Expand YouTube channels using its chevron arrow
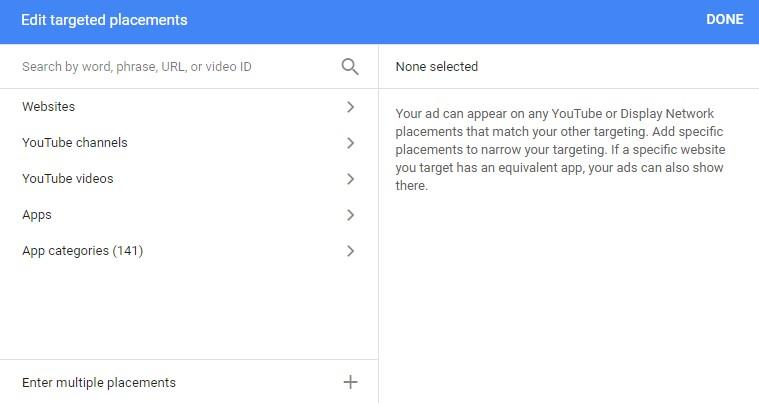Viewport: 759px width, 403px height. [x=350, y=143]
